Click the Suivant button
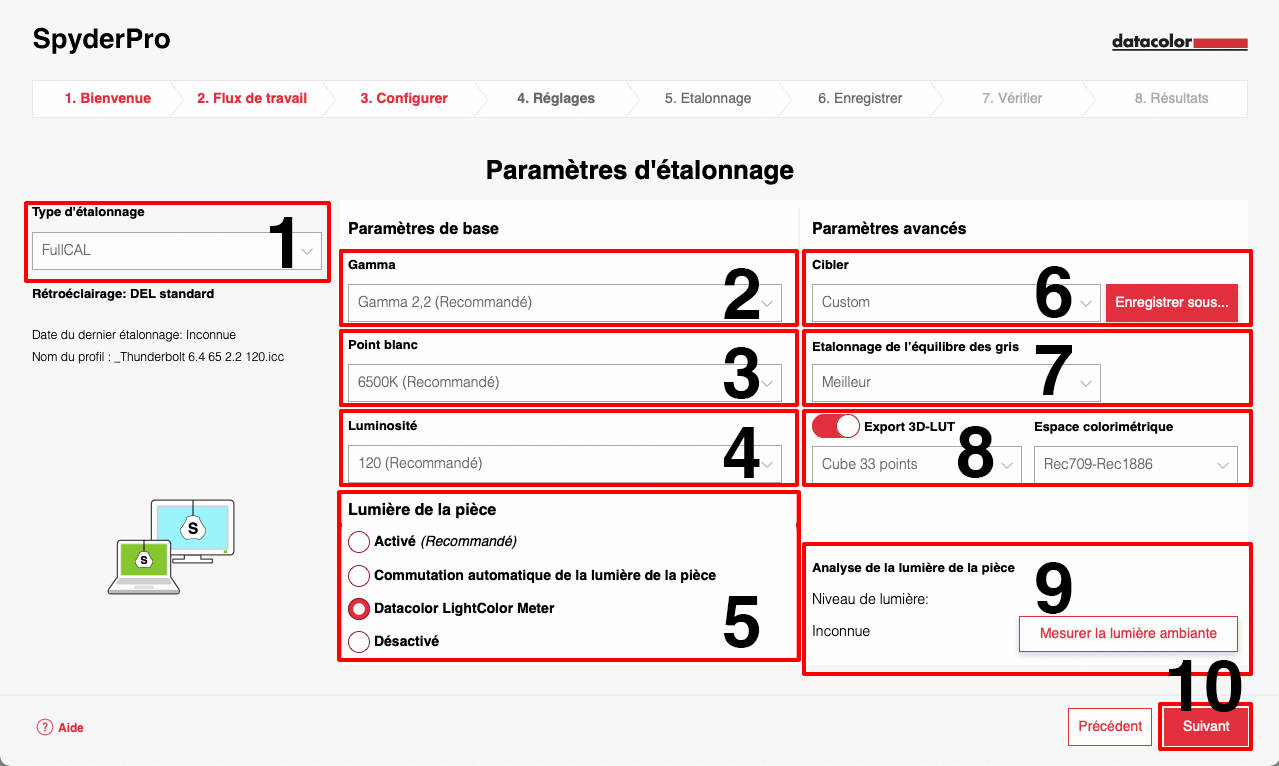 (1205, 727)
